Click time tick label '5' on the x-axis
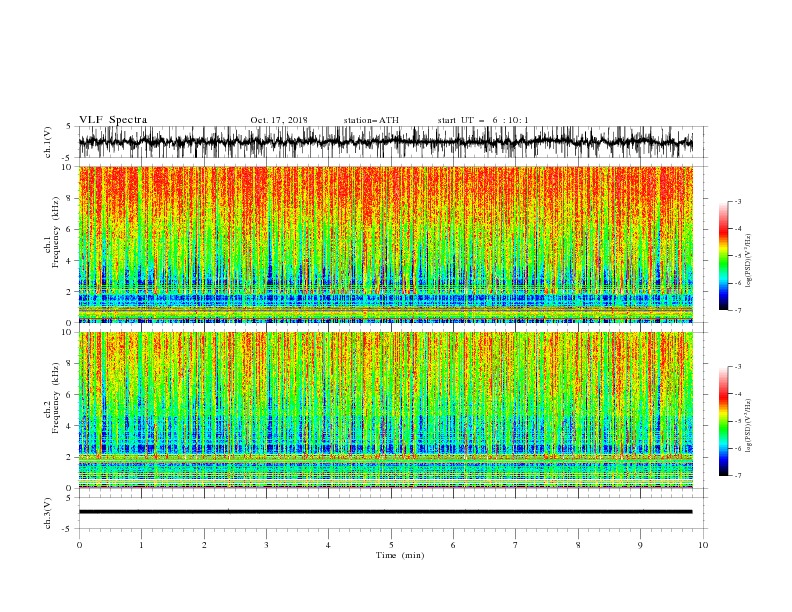Viewport: 792px width, 612px height. pyautogui.click(x=391, y=545)
